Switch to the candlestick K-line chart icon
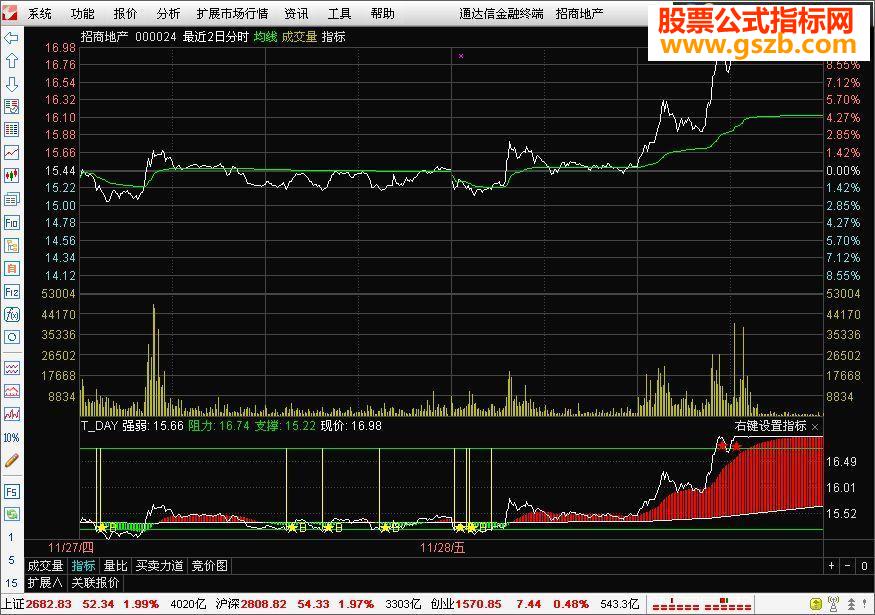Screen dimensions: 875x615 tap(11, 176)
